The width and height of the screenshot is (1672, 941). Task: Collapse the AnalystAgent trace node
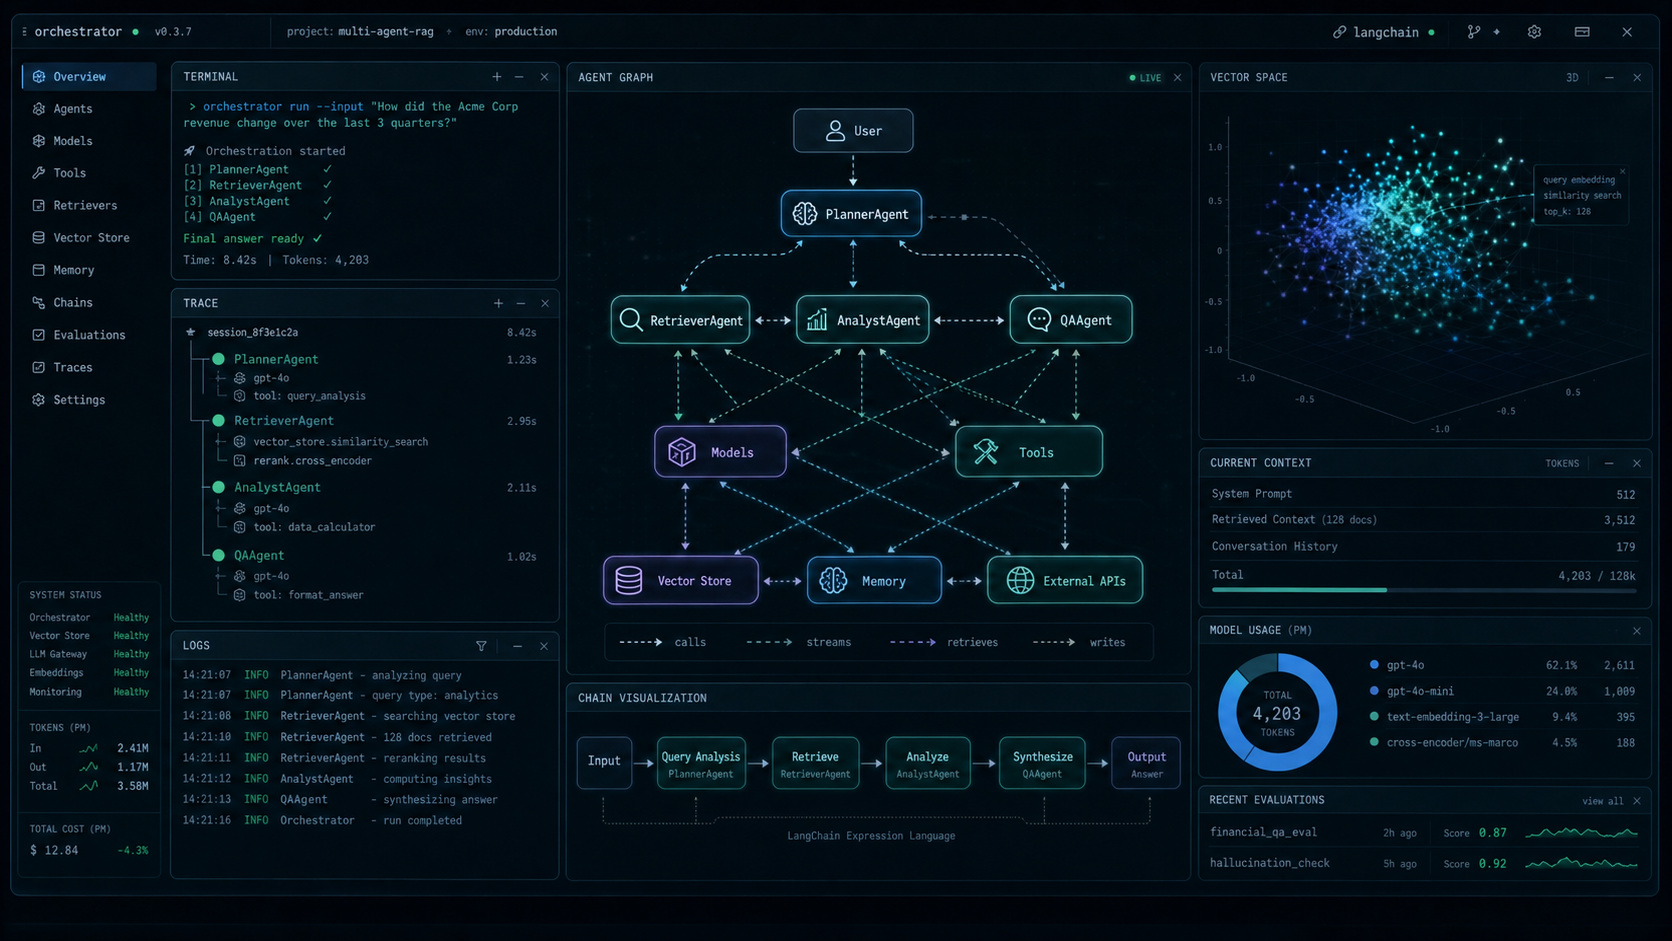pos(218,487)
